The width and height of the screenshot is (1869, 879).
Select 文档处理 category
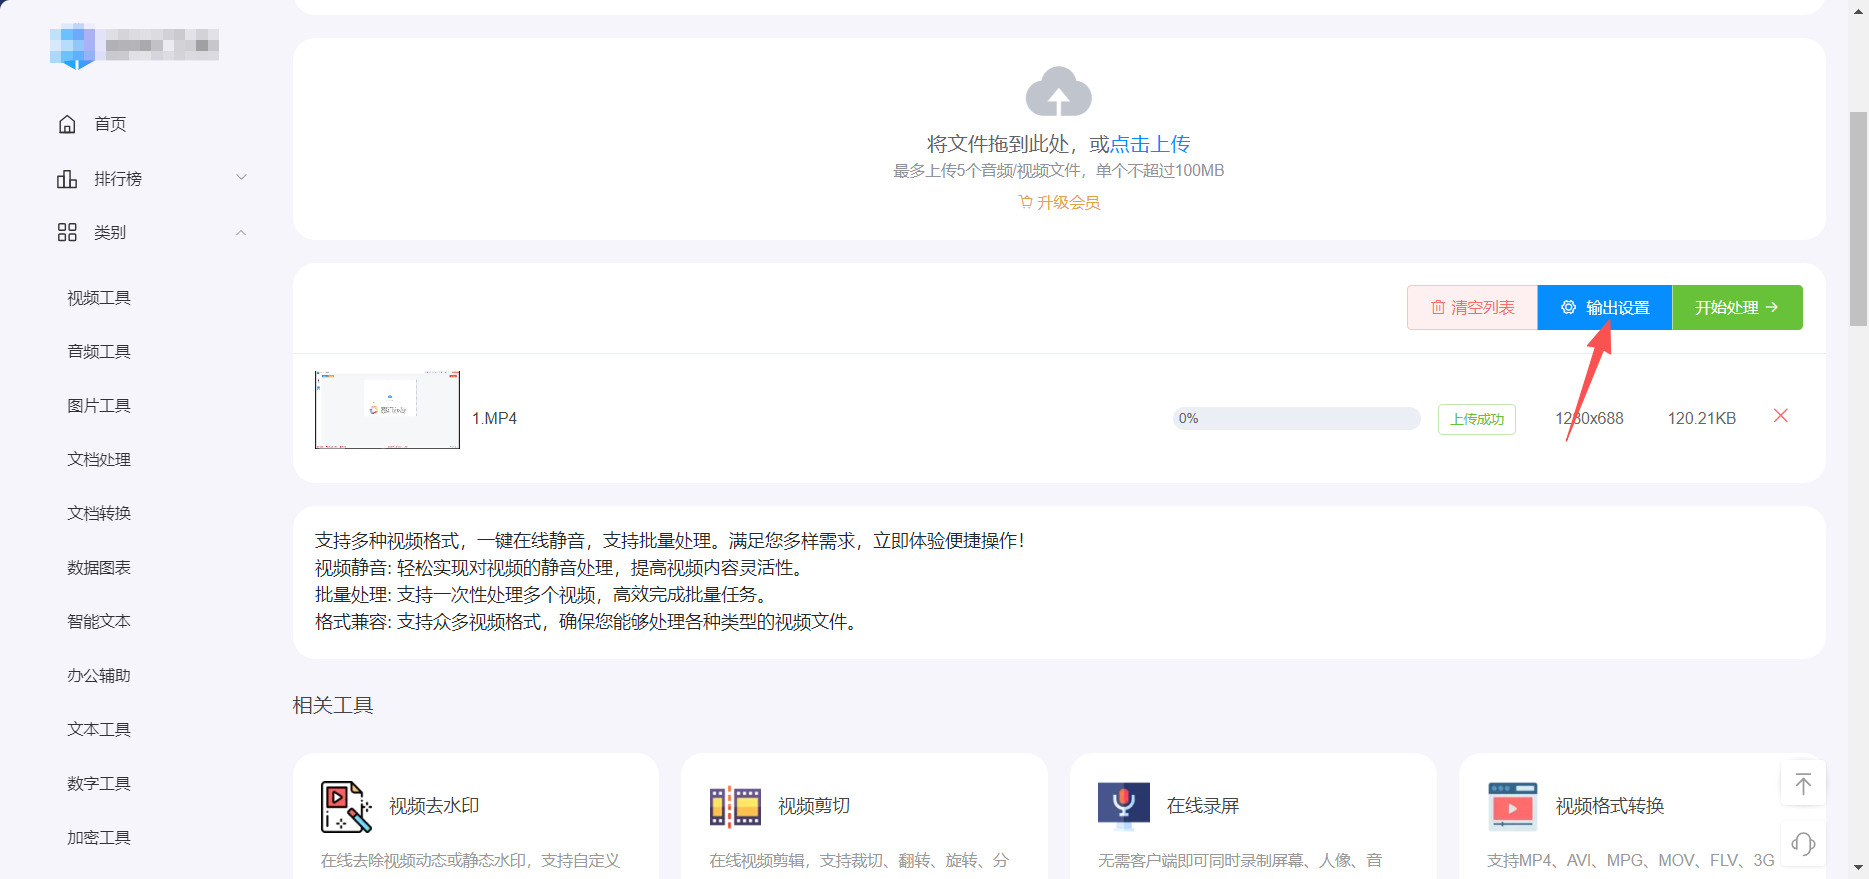[x=99, y=460]
